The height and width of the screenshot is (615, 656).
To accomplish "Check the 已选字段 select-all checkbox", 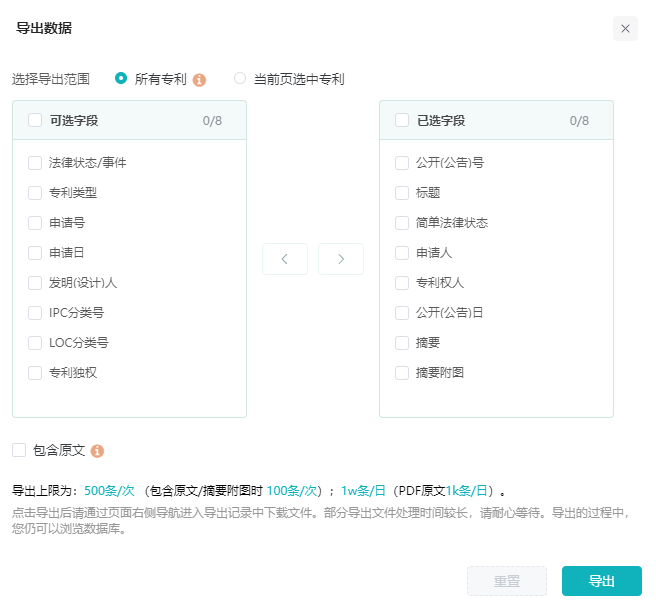I will pos(402,120).
